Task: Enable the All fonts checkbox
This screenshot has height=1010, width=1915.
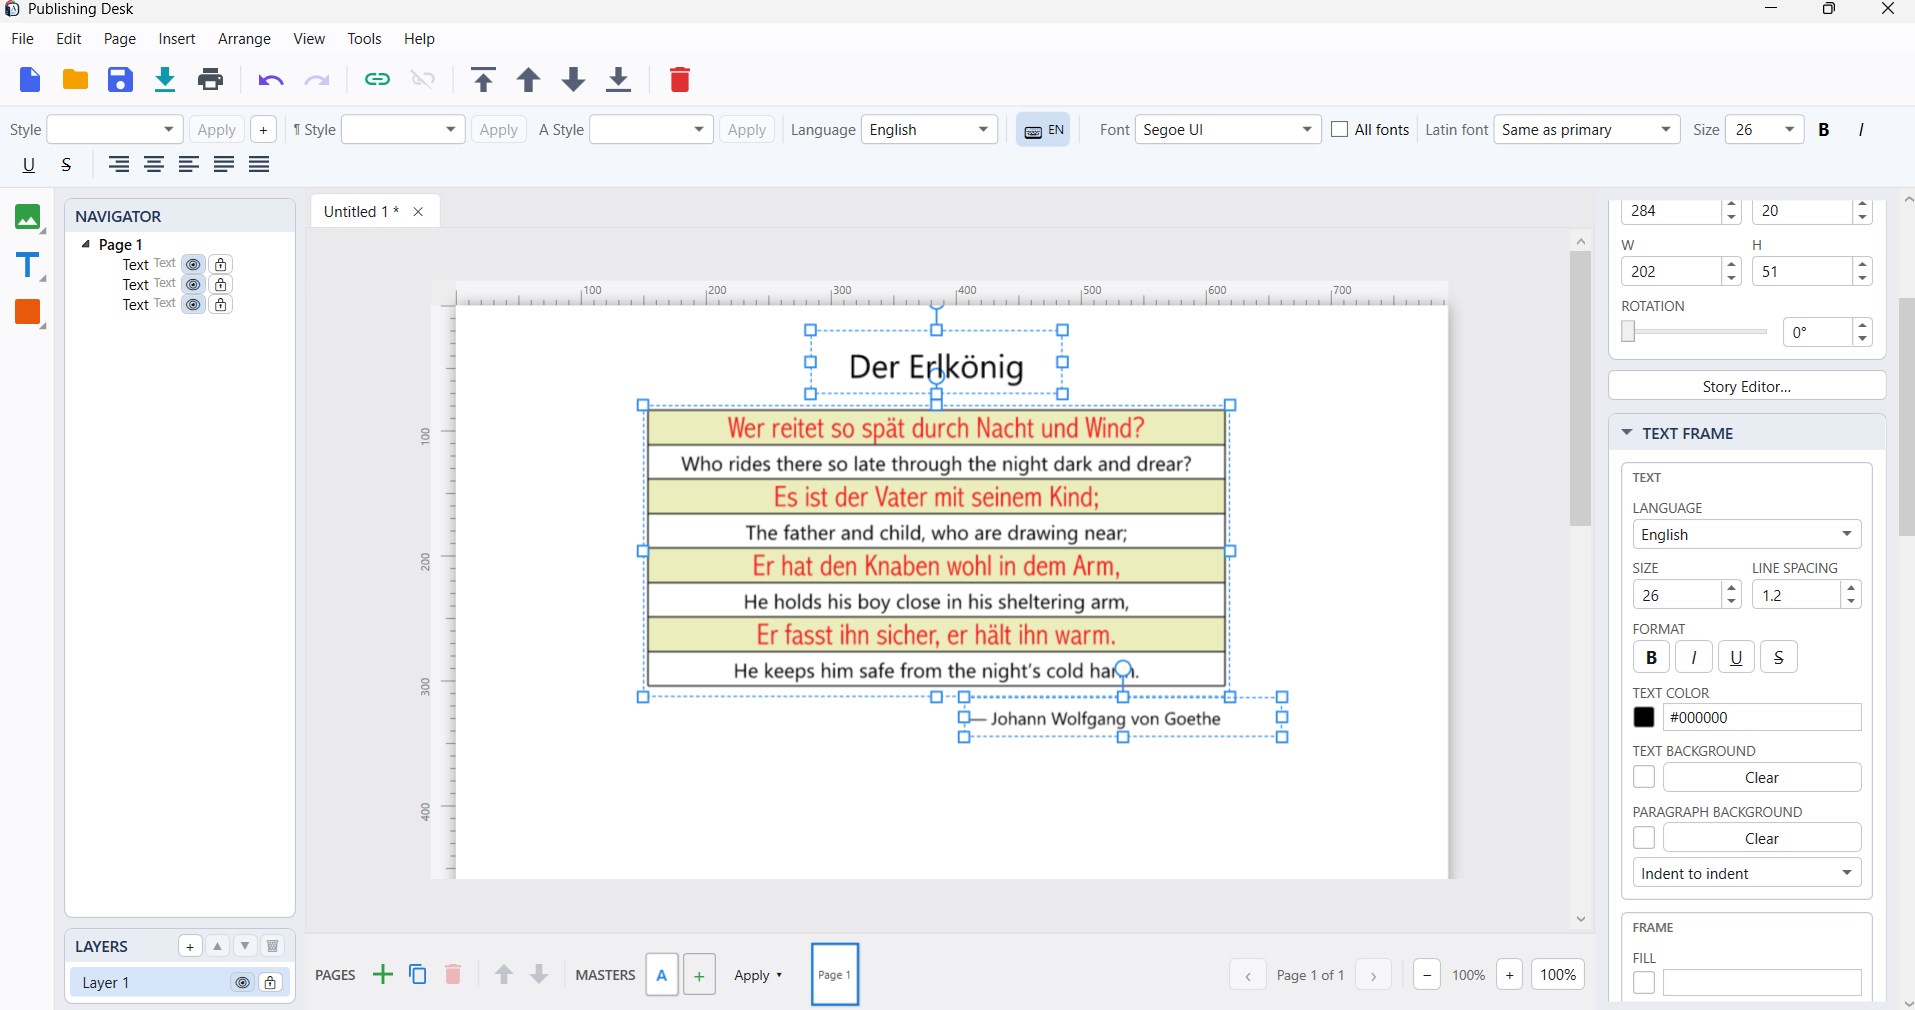Action: (1340, 130)
